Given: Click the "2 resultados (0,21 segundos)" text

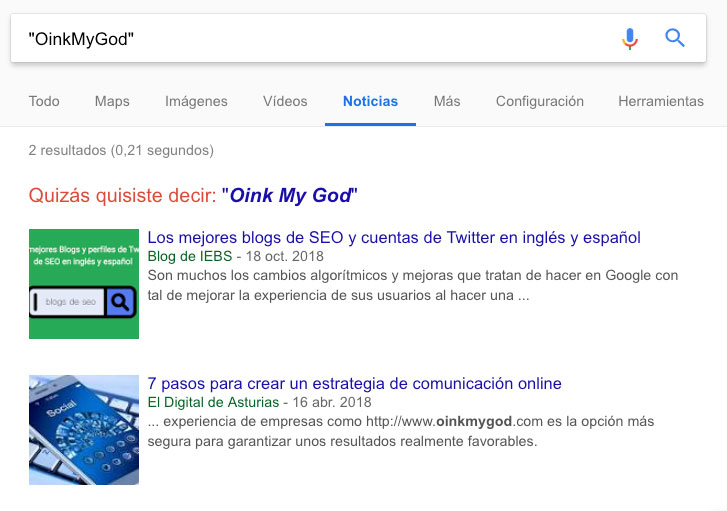Looking at the screenshot, I should pyautogui.click(x=121, y=150).
